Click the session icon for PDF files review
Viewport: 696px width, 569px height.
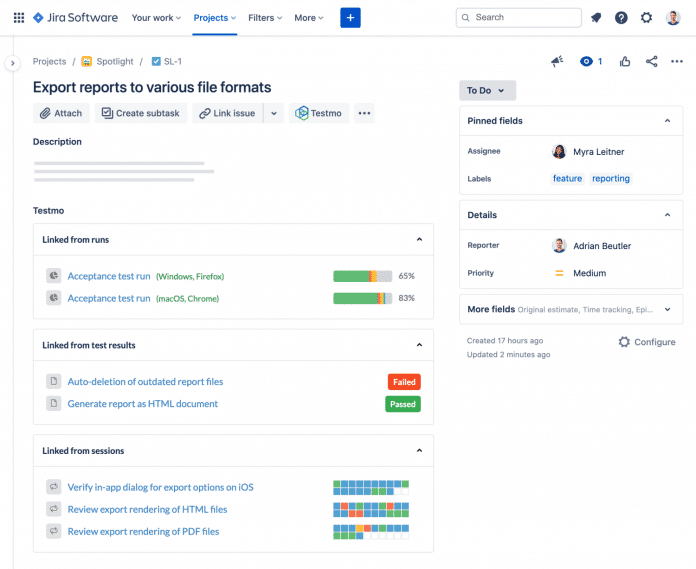click(x=54, y=531)
